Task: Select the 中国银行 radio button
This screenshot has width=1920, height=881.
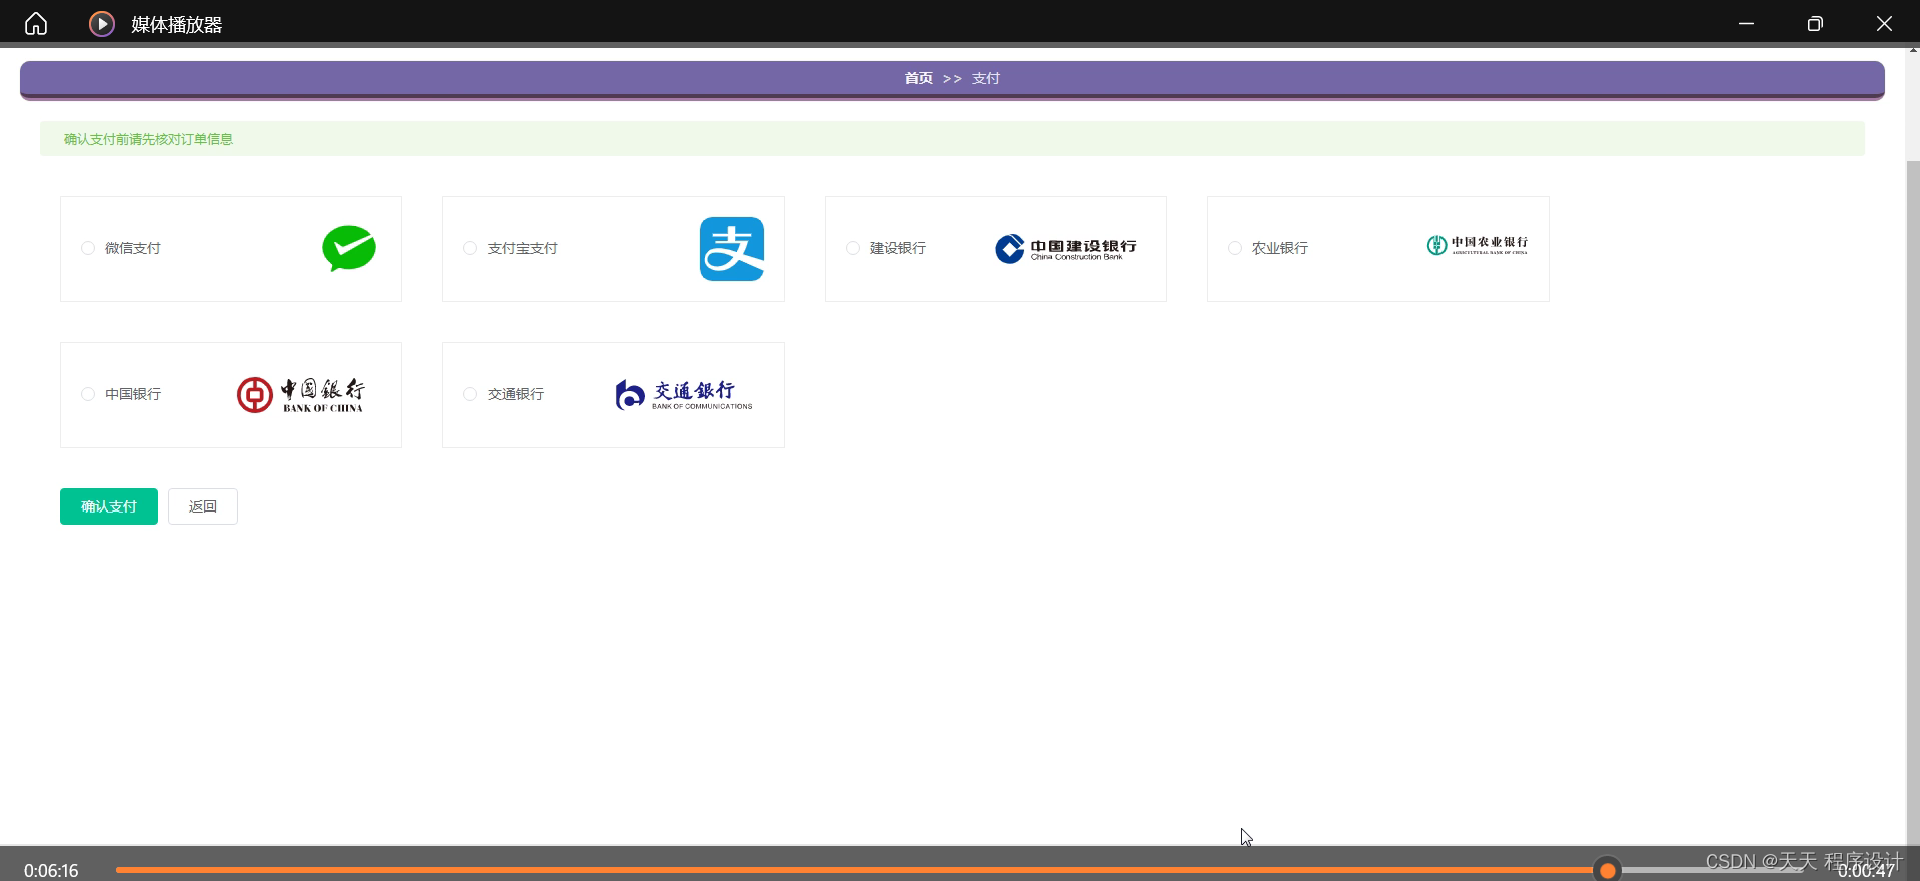Action: pyautogui.click(x=88, y=394)
